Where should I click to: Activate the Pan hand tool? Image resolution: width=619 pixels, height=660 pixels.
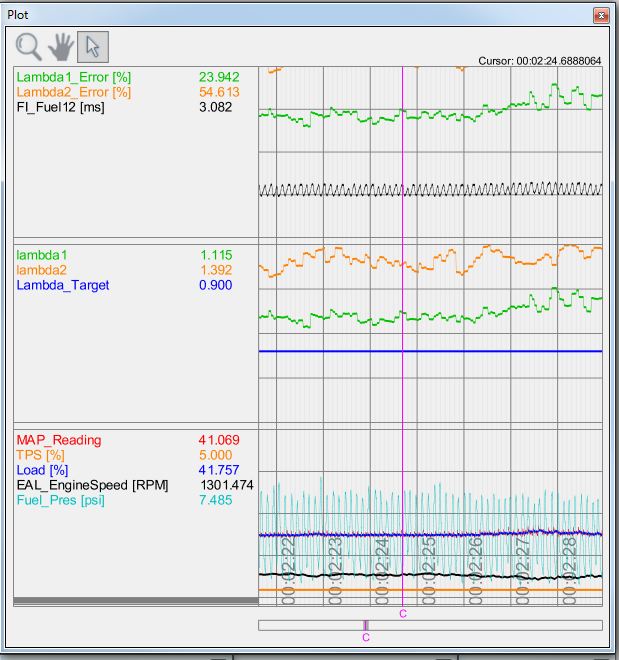coord(61,46)
